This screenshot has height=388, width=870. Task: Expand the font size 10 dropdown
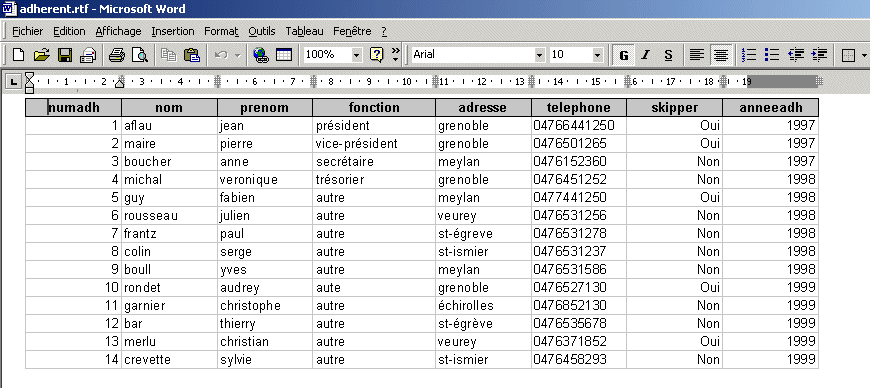point(597,55)
